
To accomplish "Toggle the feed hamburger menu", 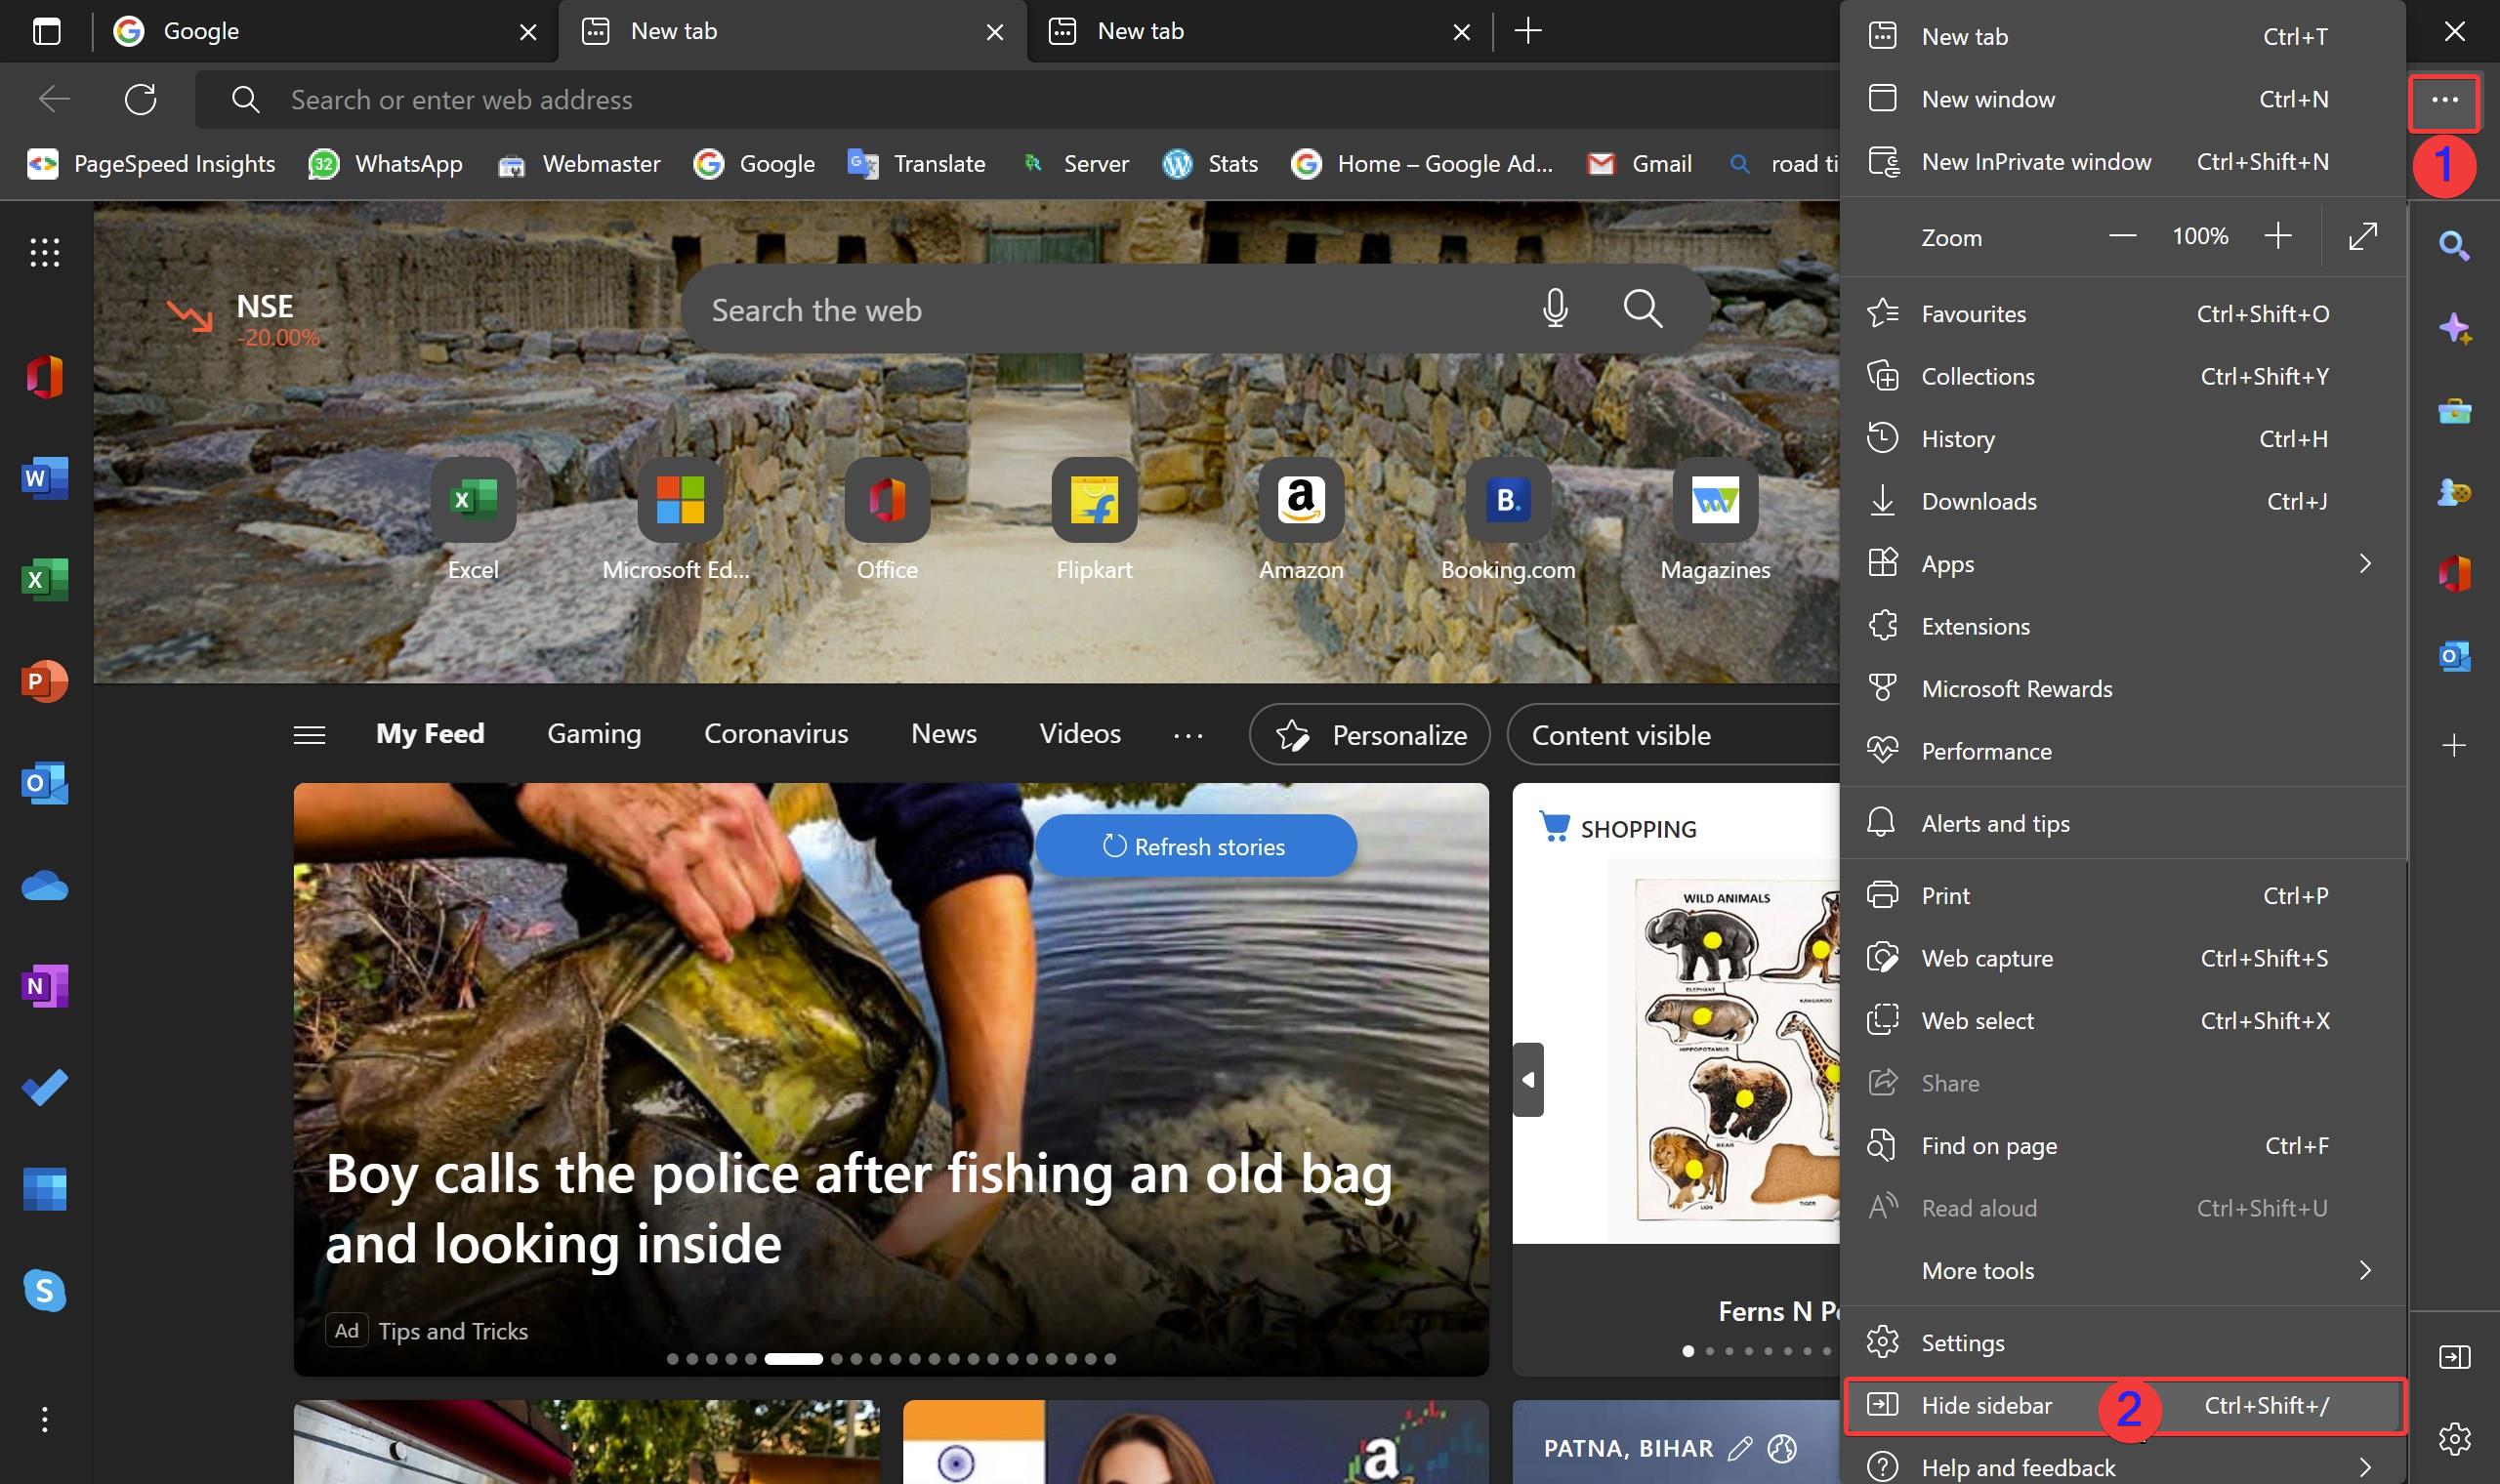I will tap(309, 735).
